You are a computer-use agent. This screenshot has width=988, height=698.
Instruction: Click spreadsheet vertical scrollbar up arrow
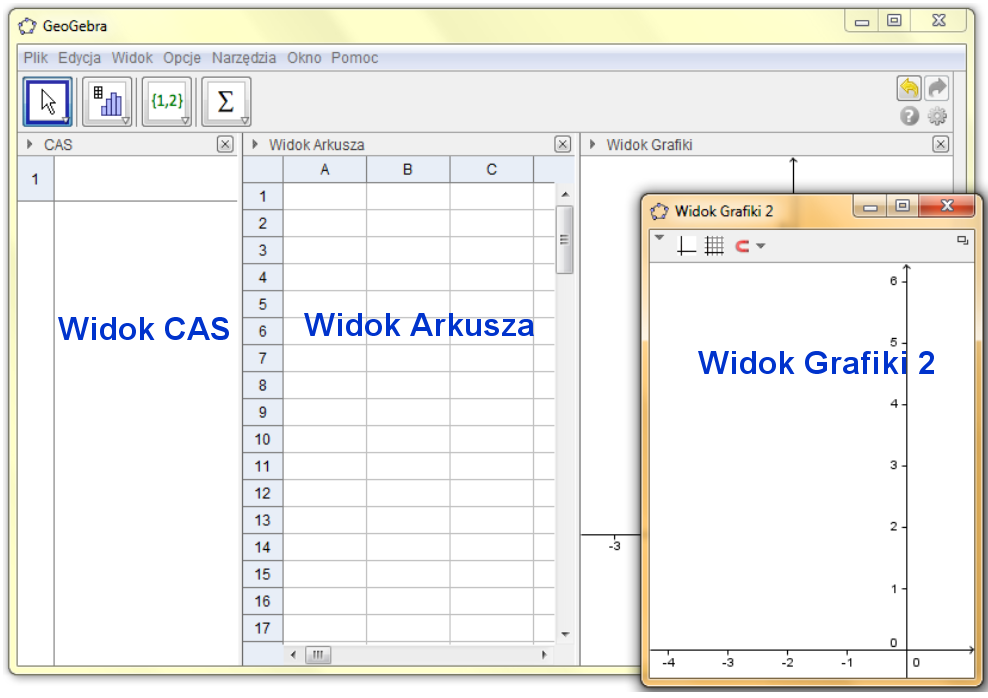[x=565, y=194]
